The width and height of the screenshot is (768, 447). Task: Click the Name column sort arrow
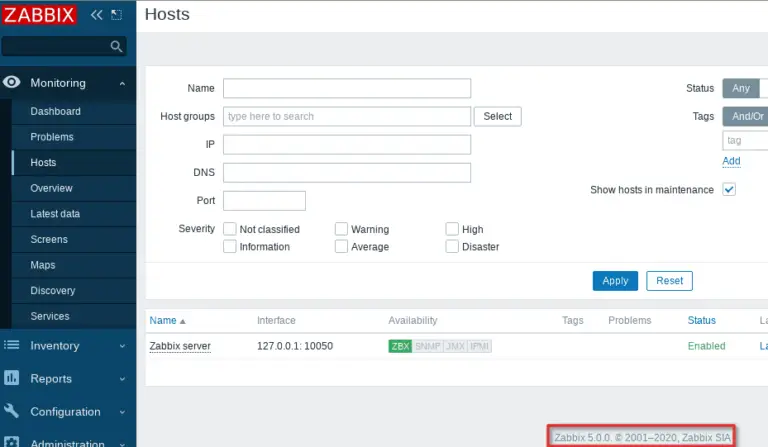183,322
